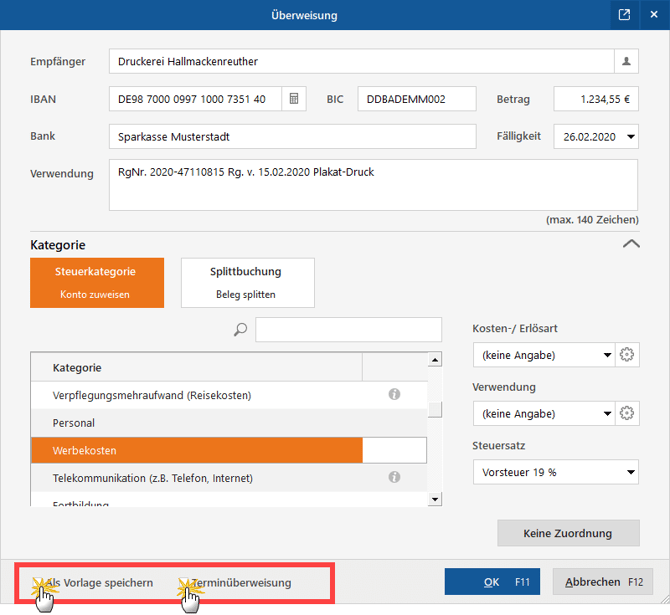The height and width of the screenshot is (615, 670).
Task: Open the Fälligkeit date dropdown
Action: (x=630, y=136)
